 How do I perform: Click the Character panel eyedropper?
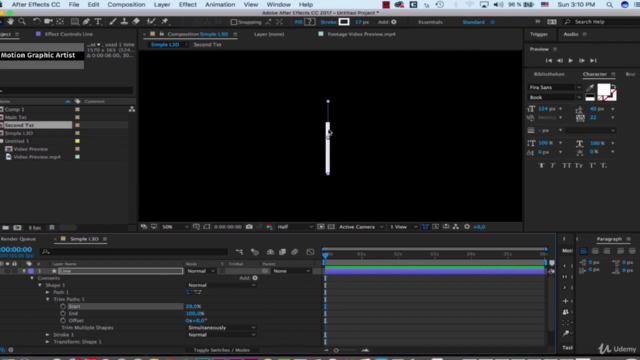click(590, 87)
